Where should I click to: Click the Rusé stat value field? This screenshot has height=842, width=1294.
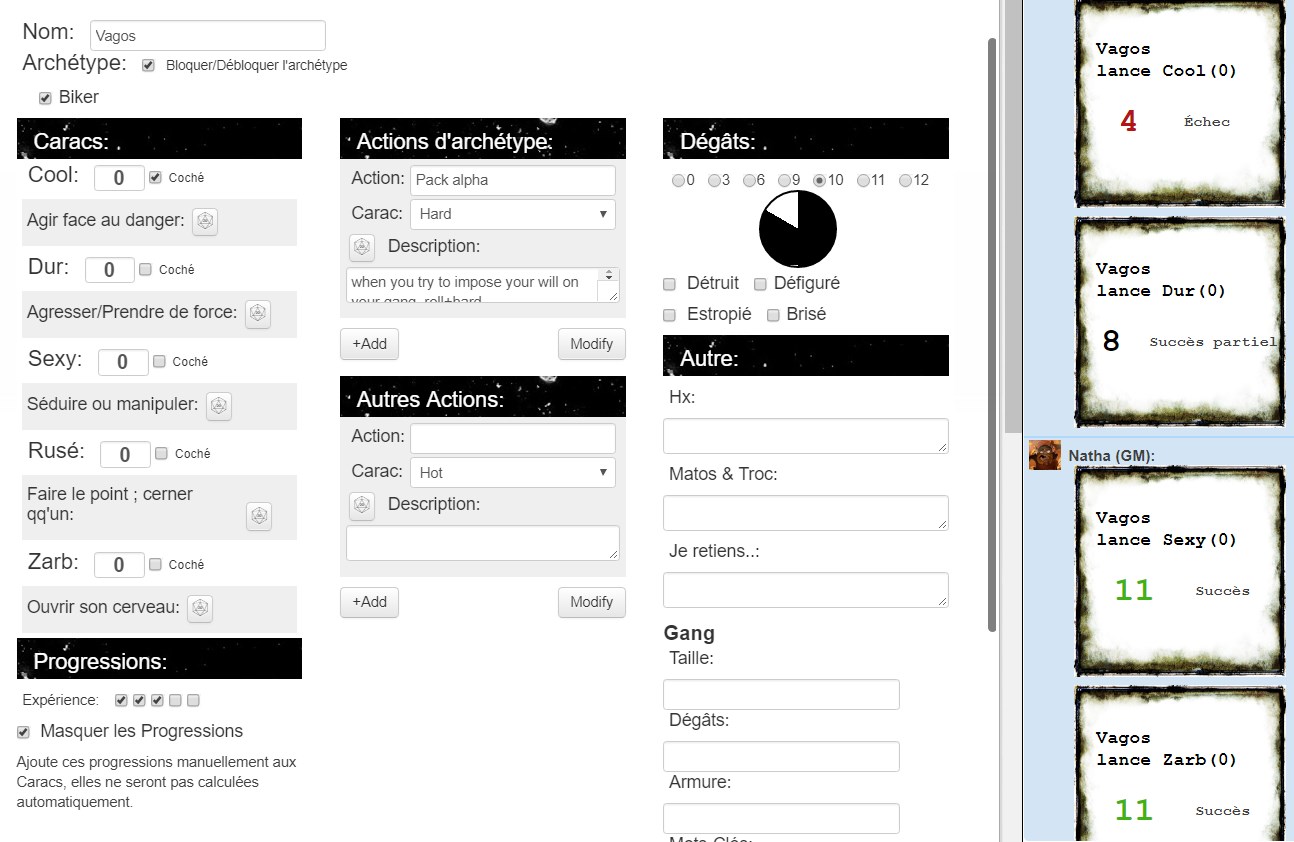click(125, 454)
